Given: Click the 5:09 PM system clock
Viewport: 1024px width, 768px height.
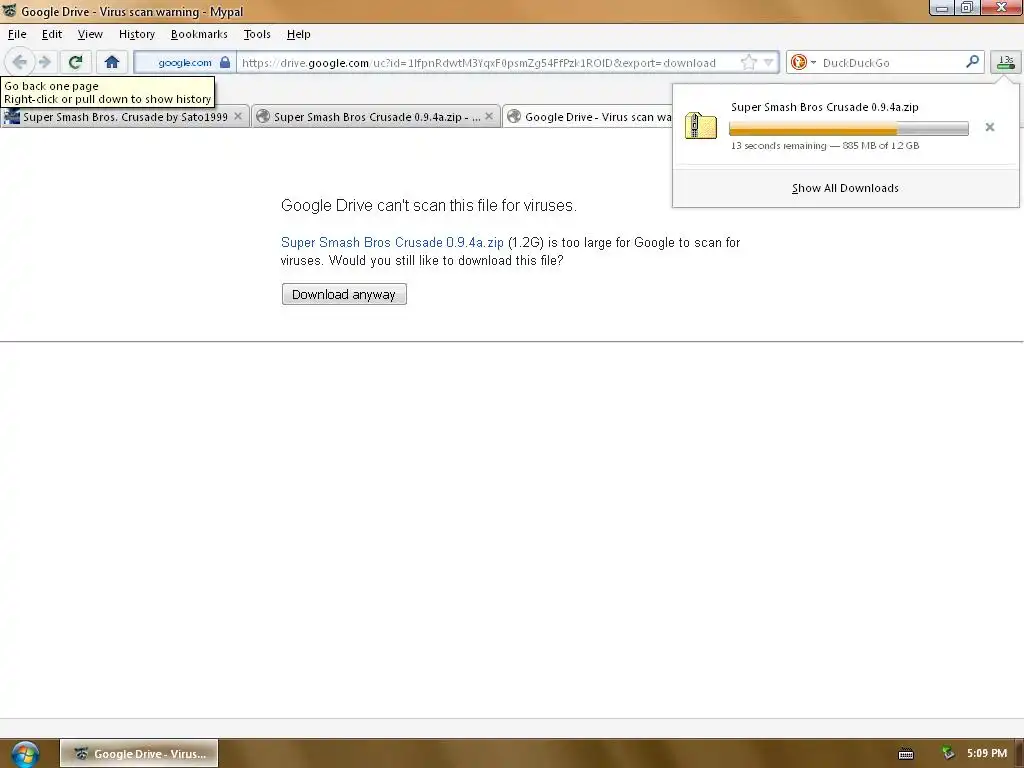Looking at the screenshot, I should pyautogui.click(x=987, y=754).
